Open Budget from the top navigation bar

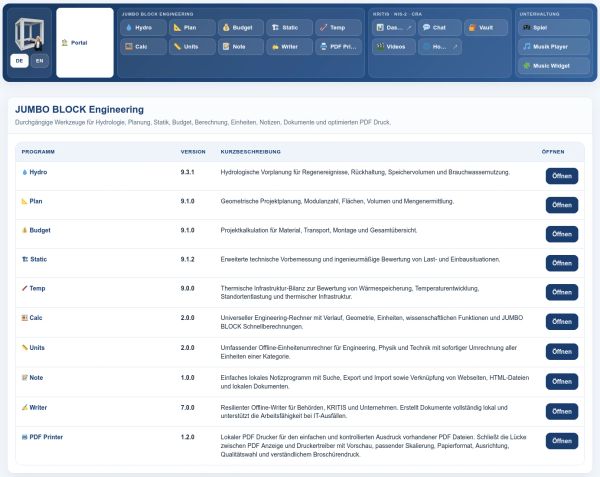pyautogui.click(x=241, y=28)
